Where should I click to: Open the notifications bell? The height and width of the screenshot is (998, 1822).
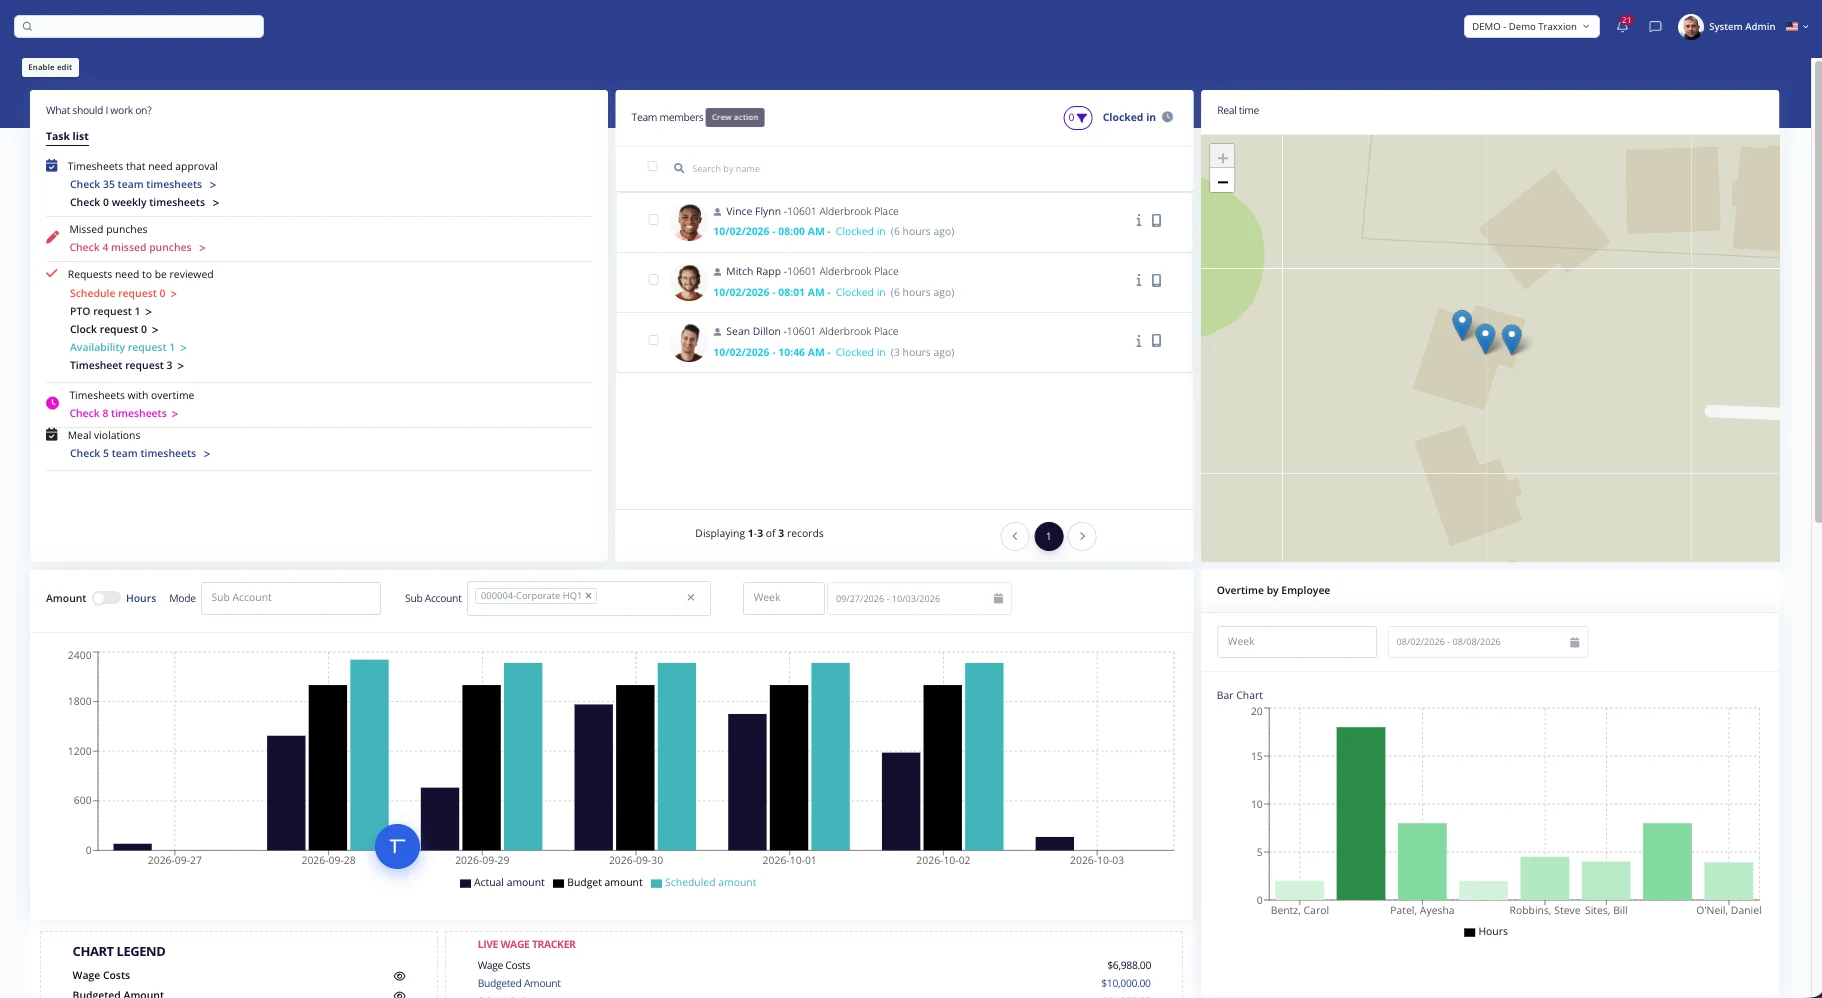[x=1622, y=26]
